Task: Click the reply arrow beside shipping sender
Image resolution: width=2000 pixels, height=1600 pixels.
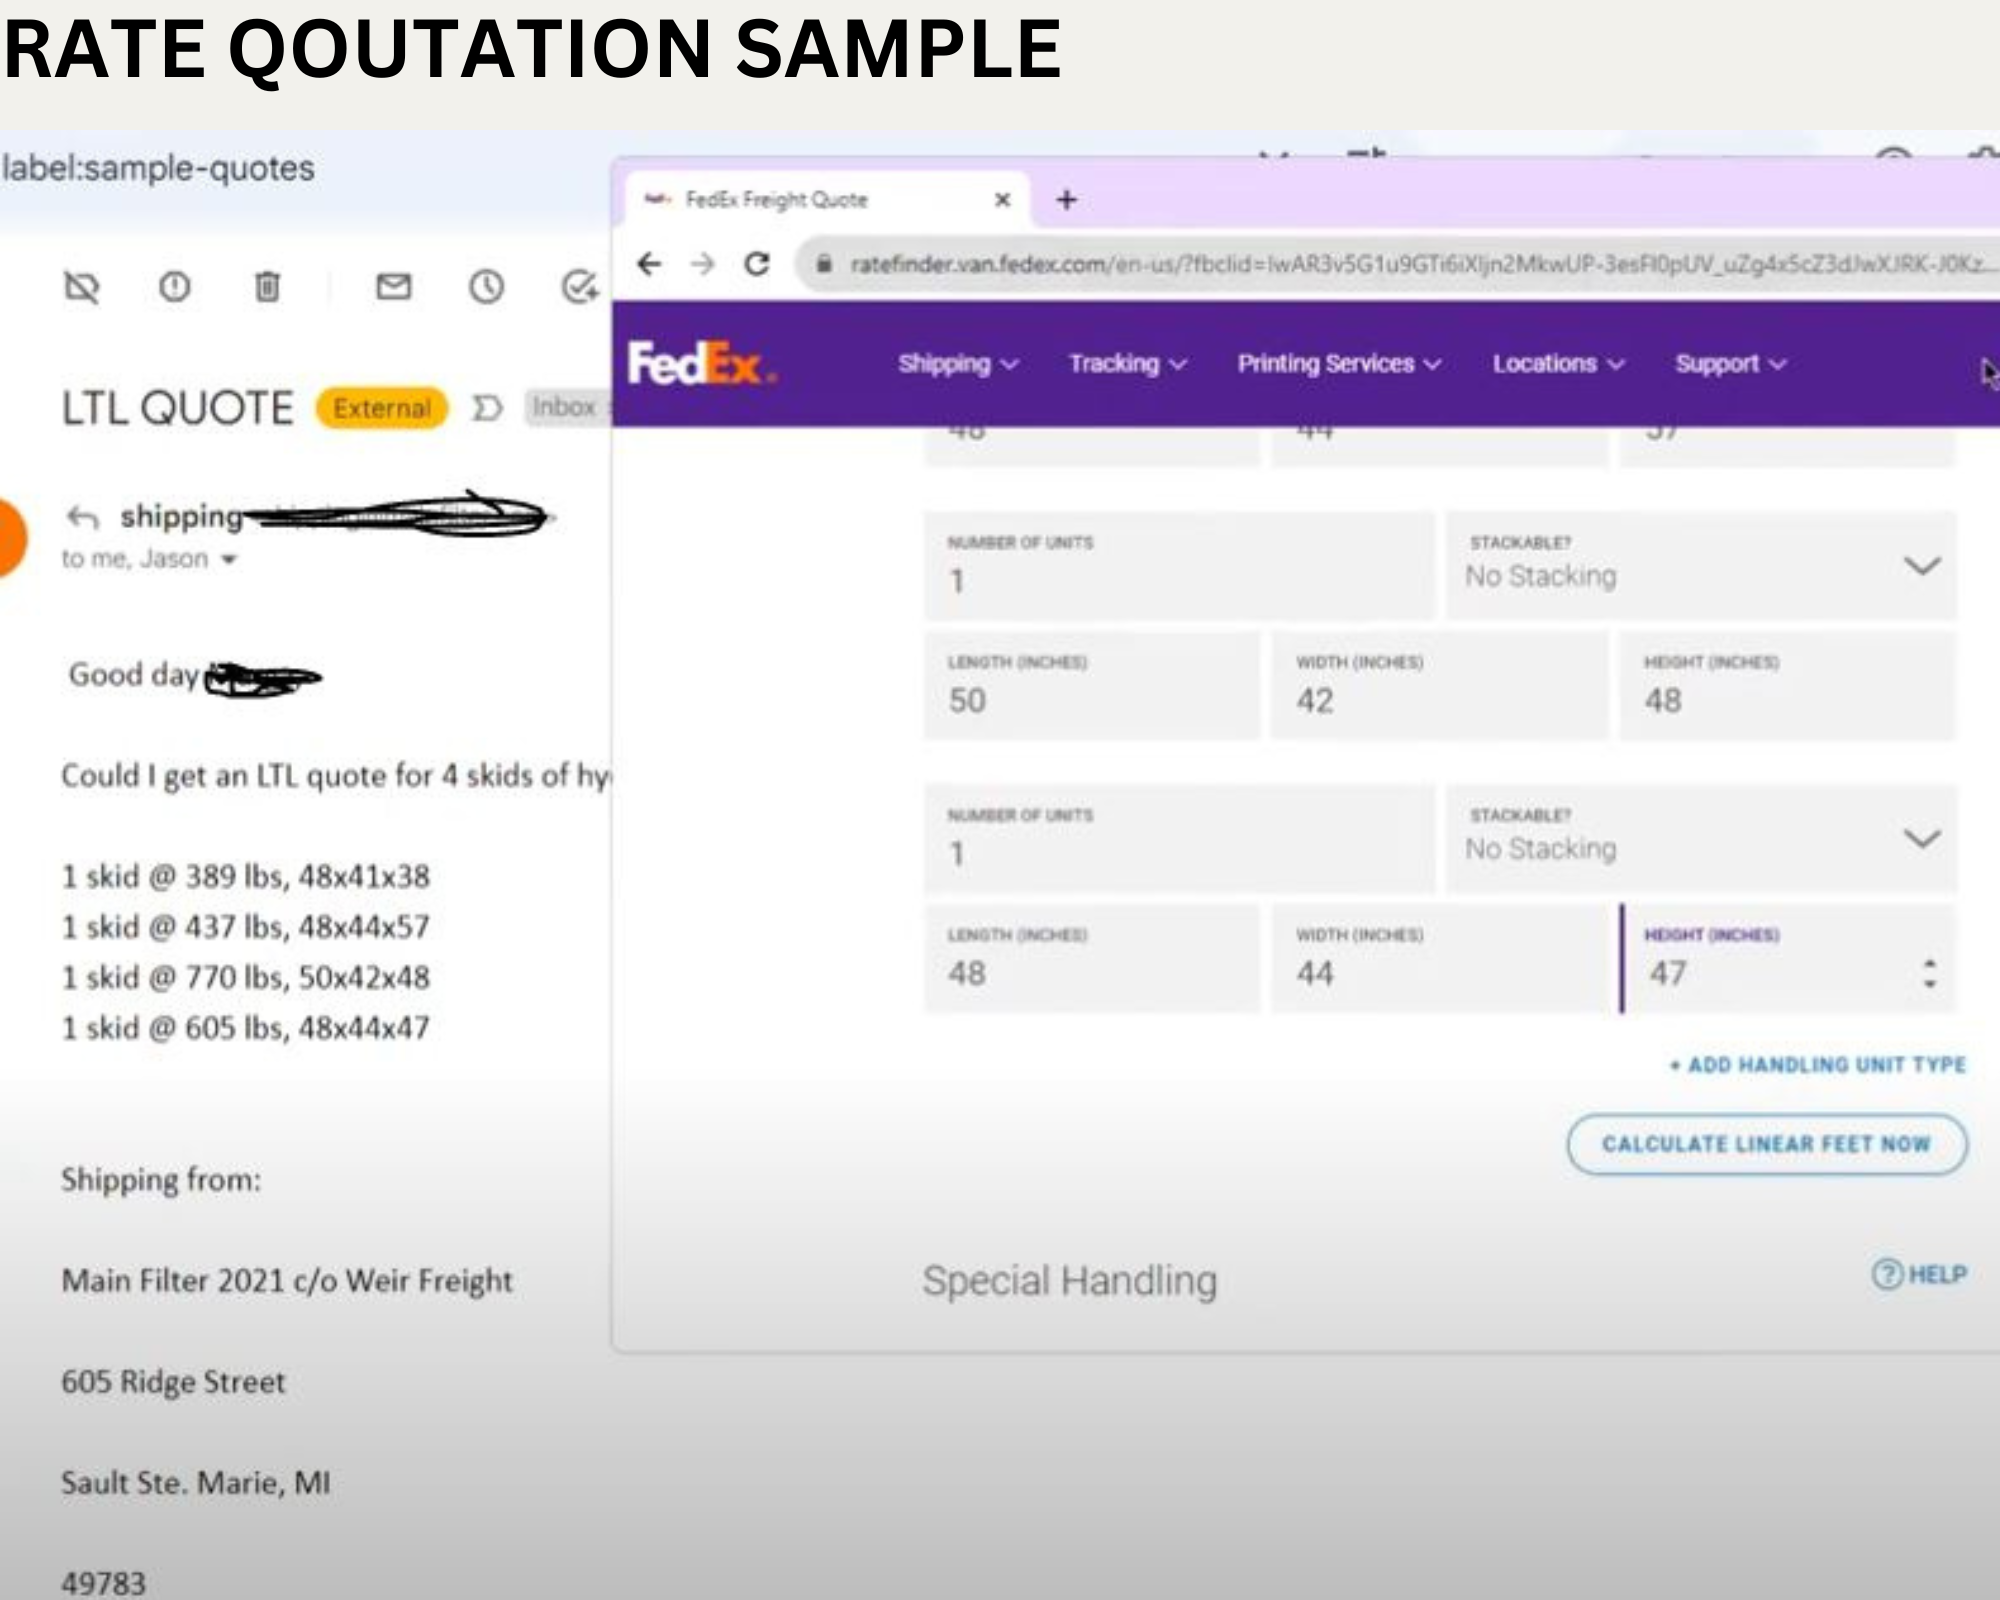Action: pyautogui.click(x=83, y=518)
